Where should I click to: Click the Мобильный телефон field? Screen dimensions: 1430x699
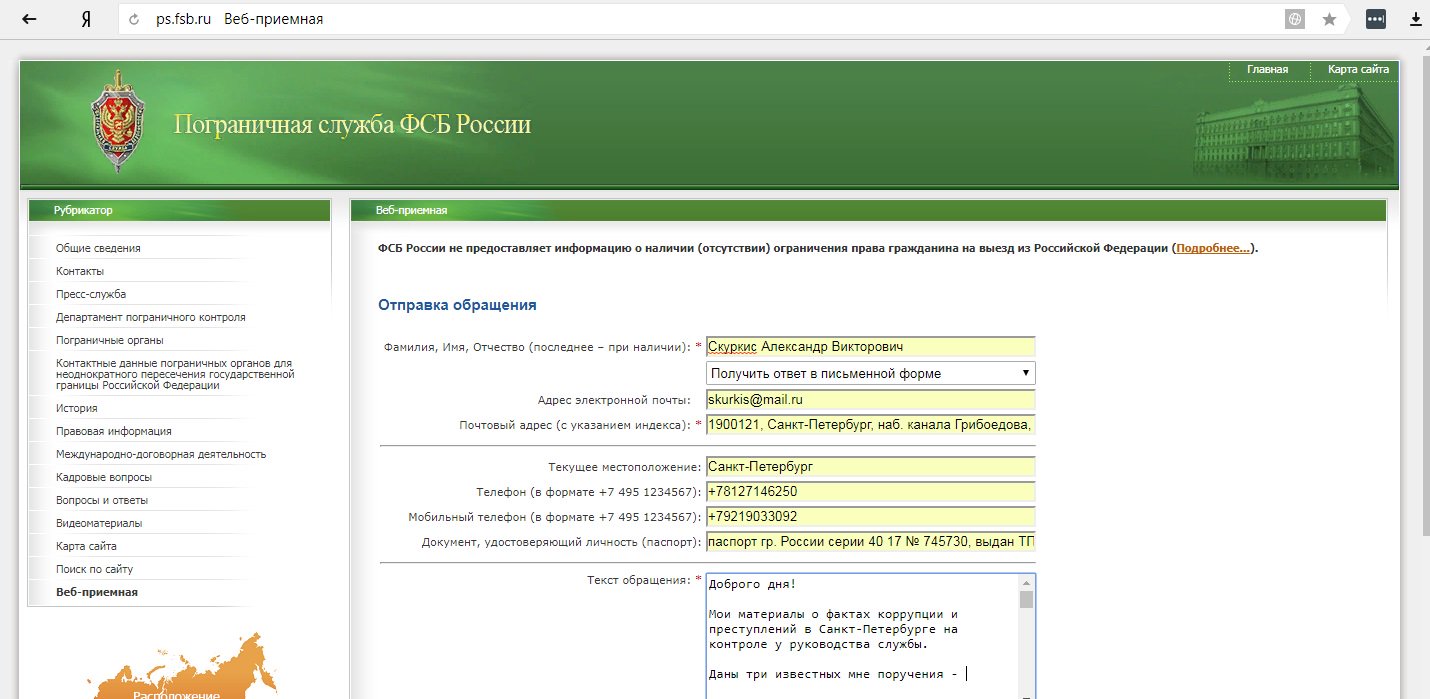(870, 516)
